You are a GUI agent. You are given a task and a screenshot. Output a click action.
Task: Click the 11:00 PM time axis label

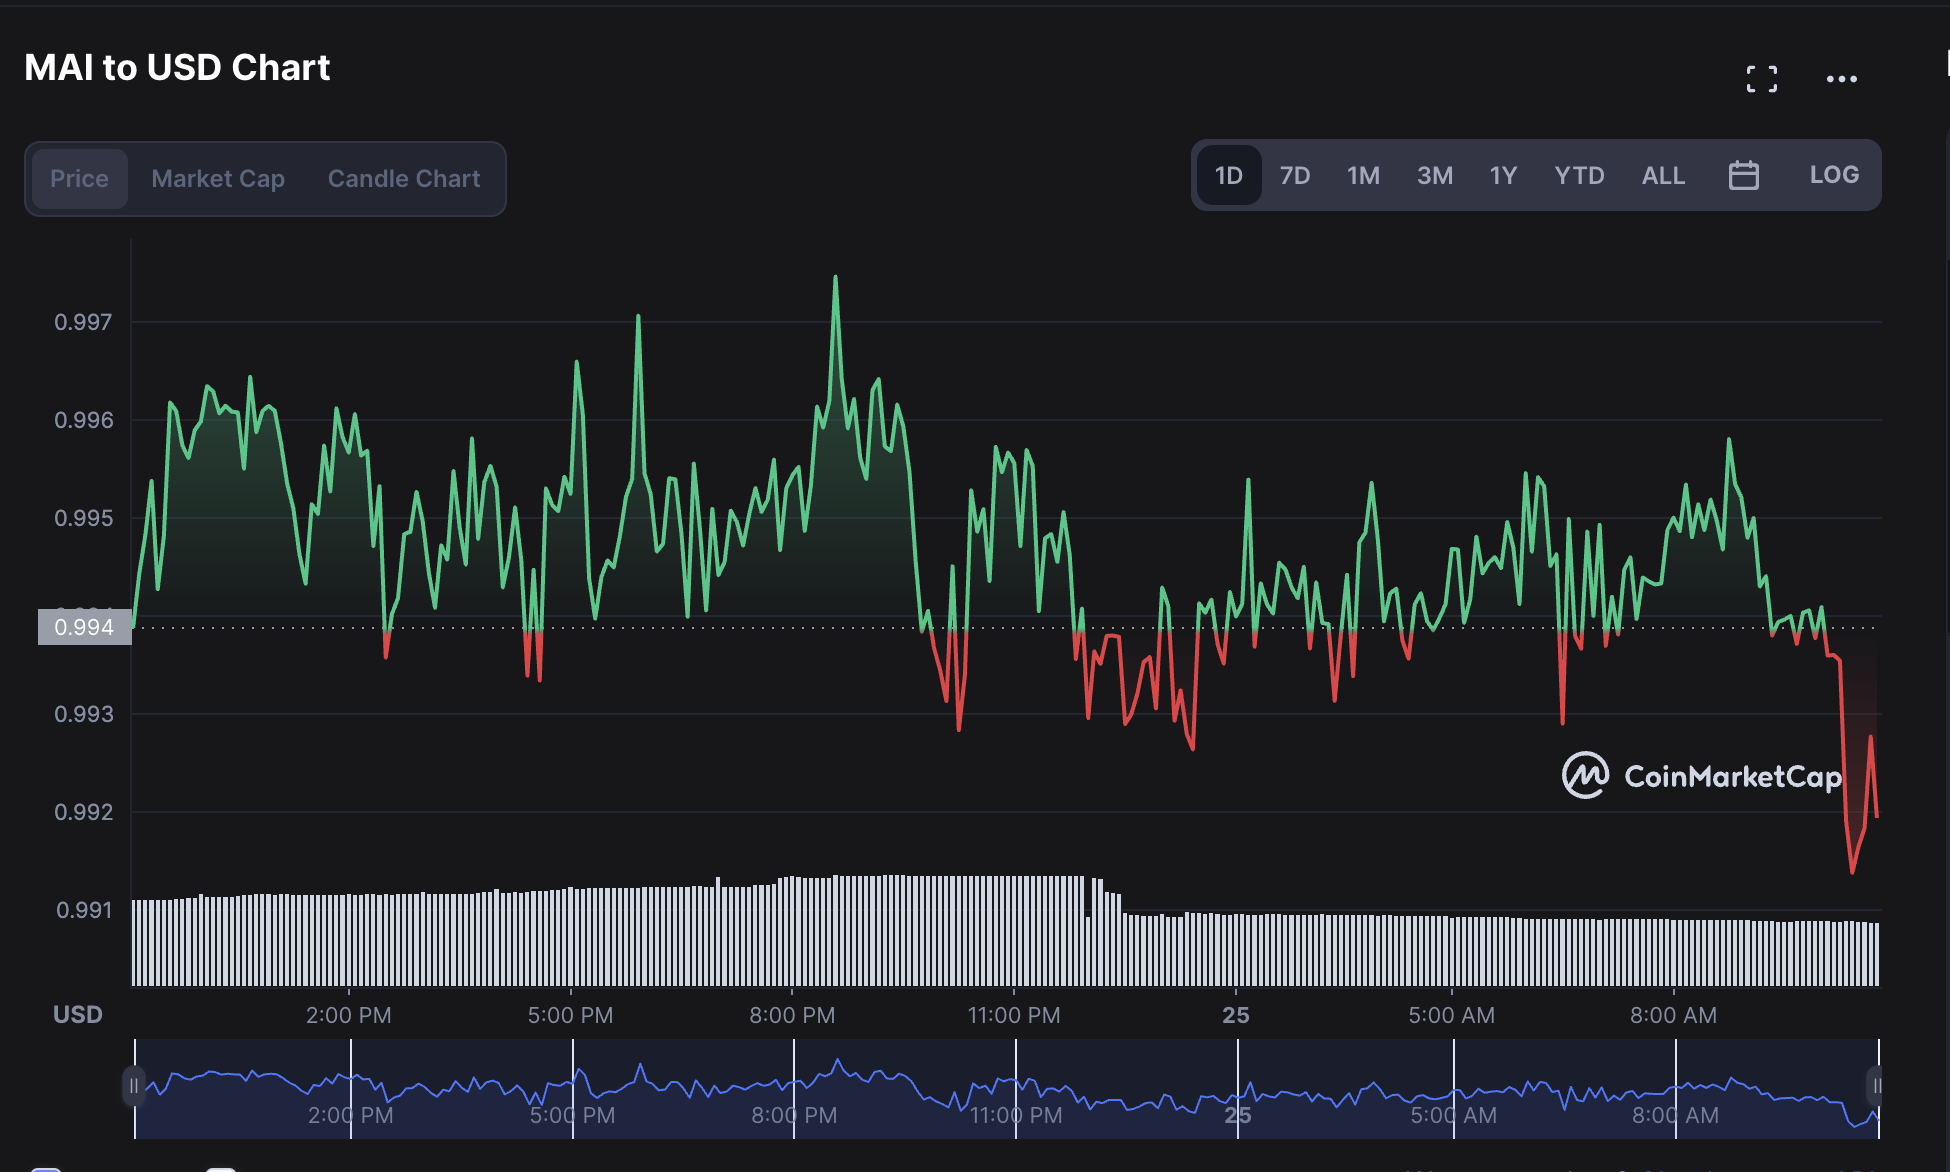click(1014, 1015)
